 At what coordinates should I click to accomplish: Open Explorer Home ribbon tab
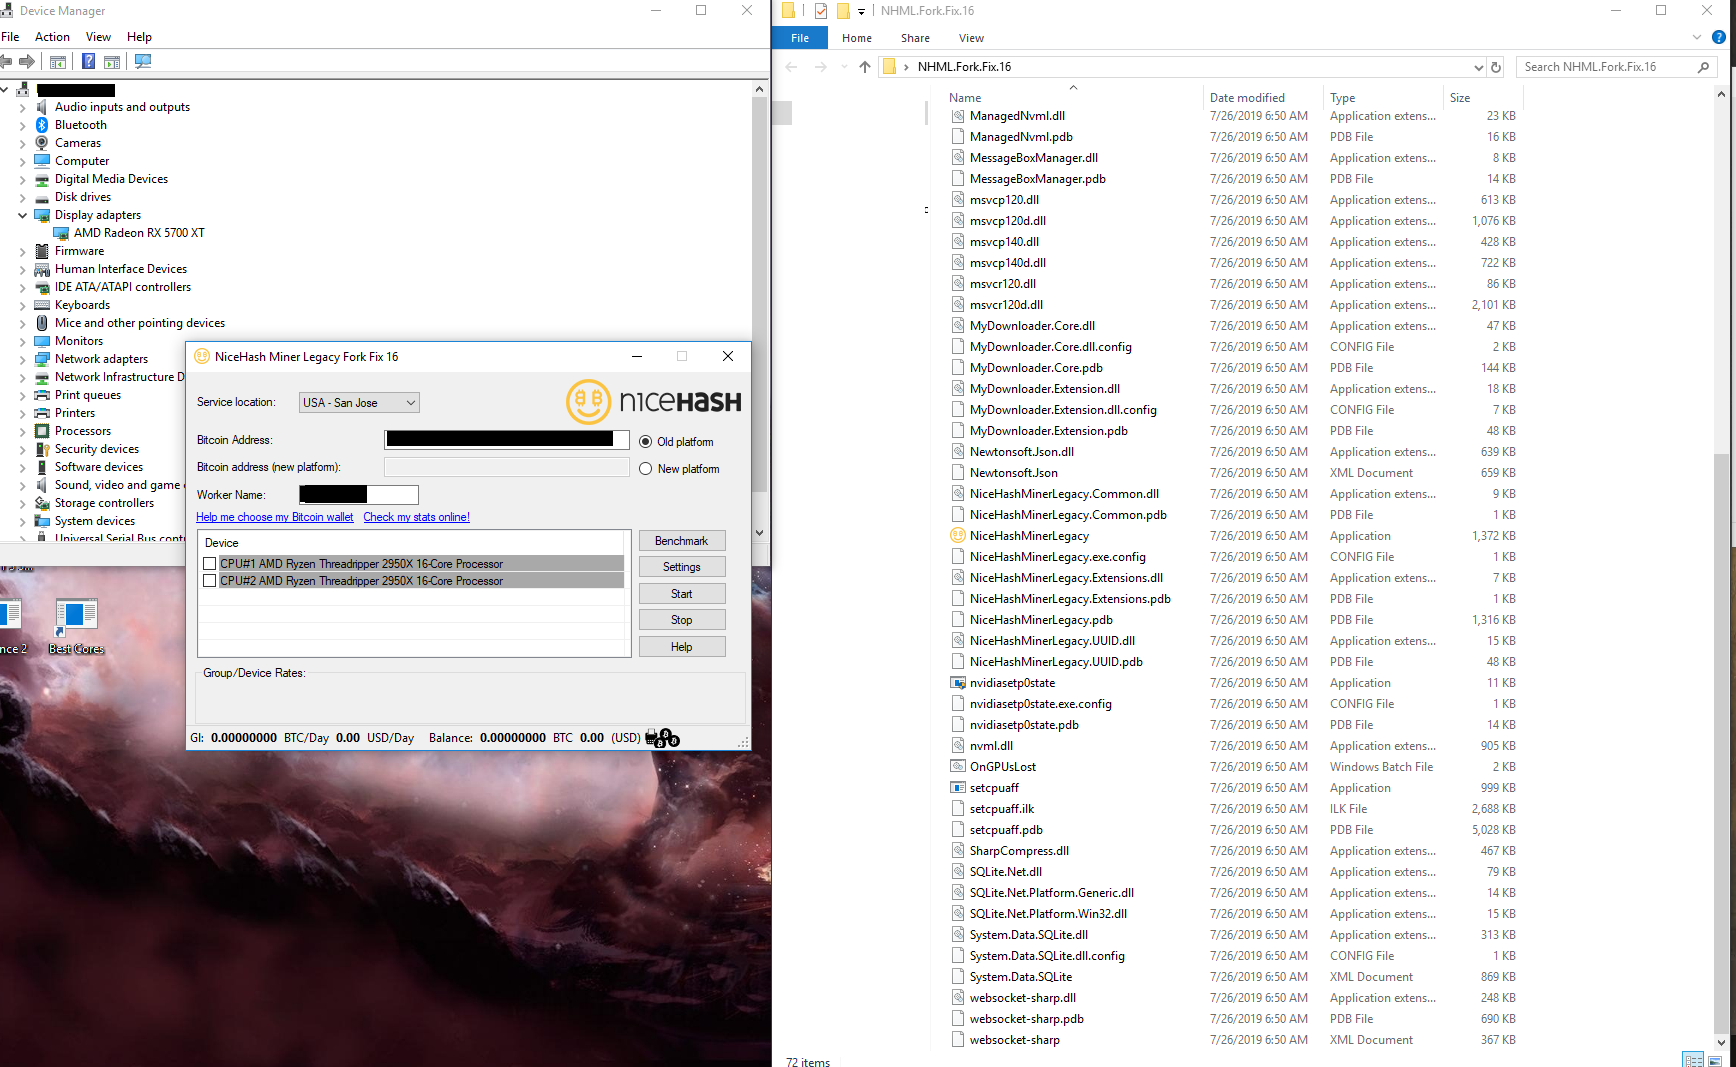point(857,38)
